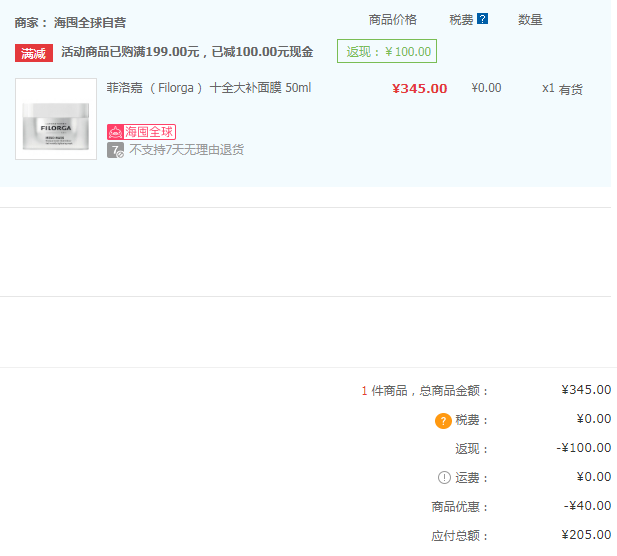Click the 应付总额 amount ¥205.00
617x556 pixels.
[586, 534]
